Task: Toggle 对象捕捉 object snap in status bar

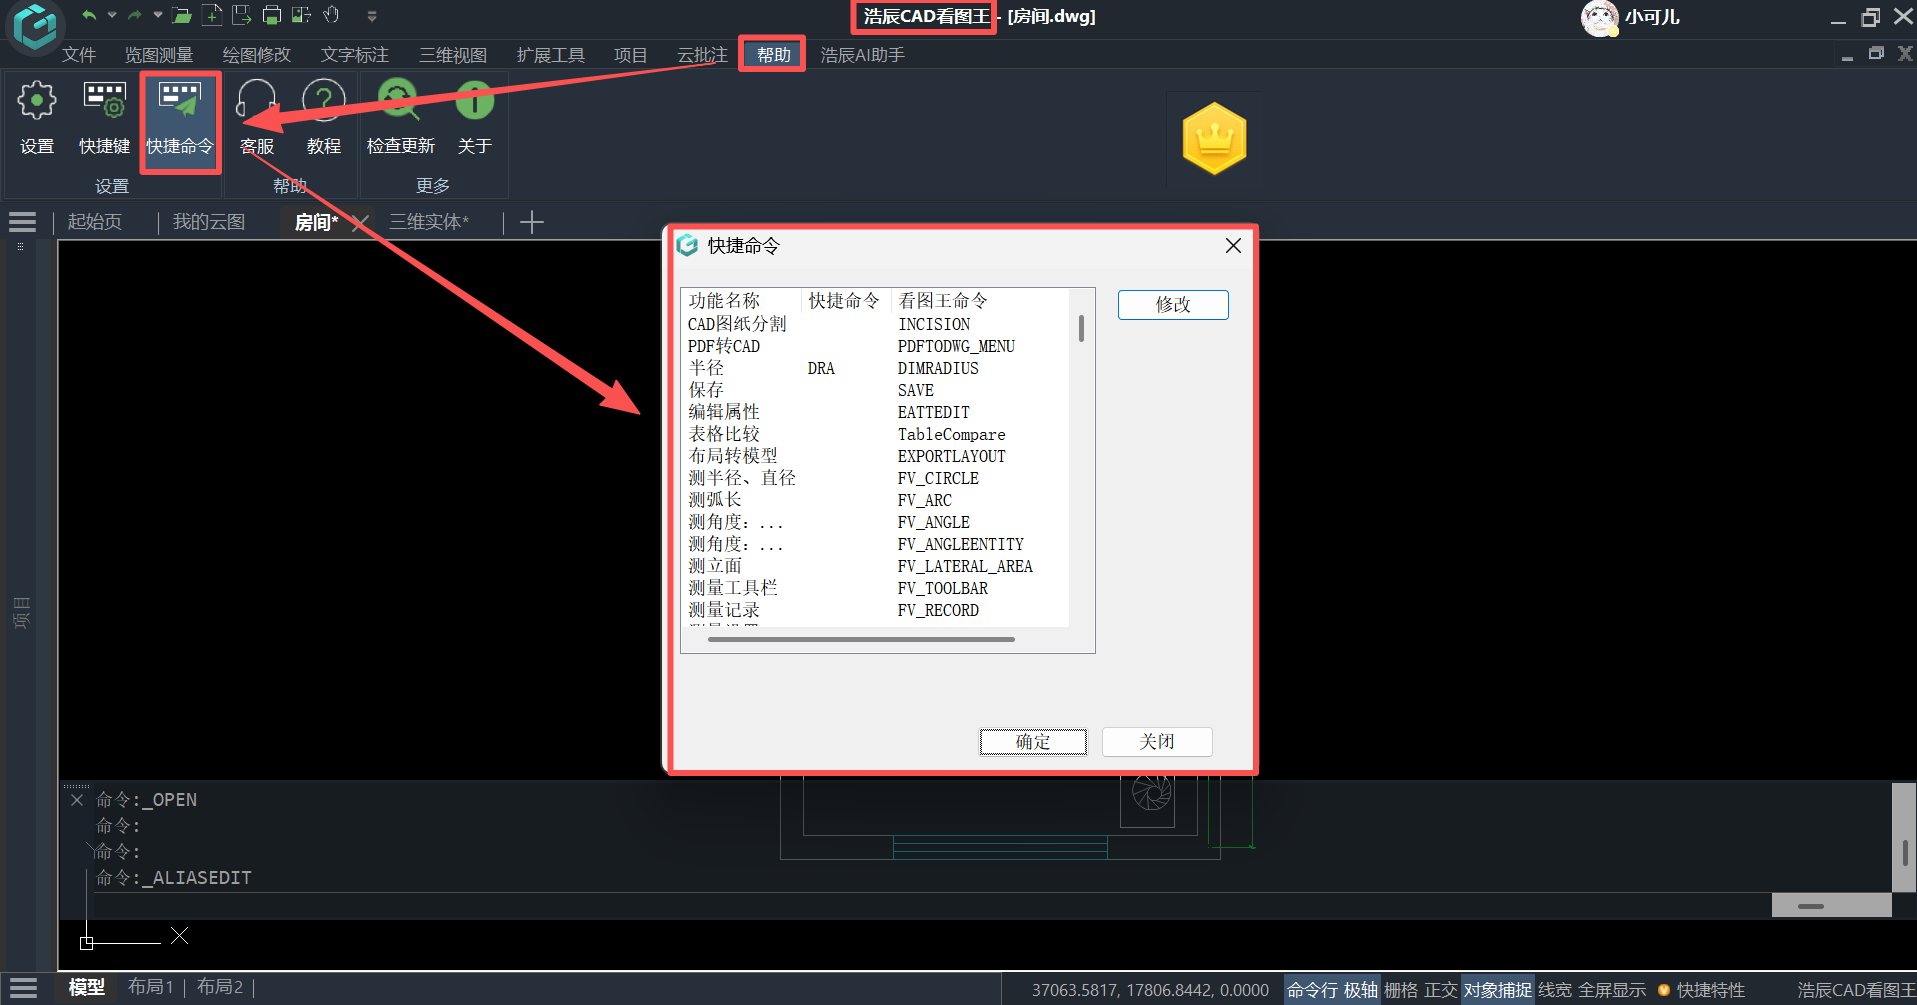Action: pyautogui.click(x=1497, y=990)
